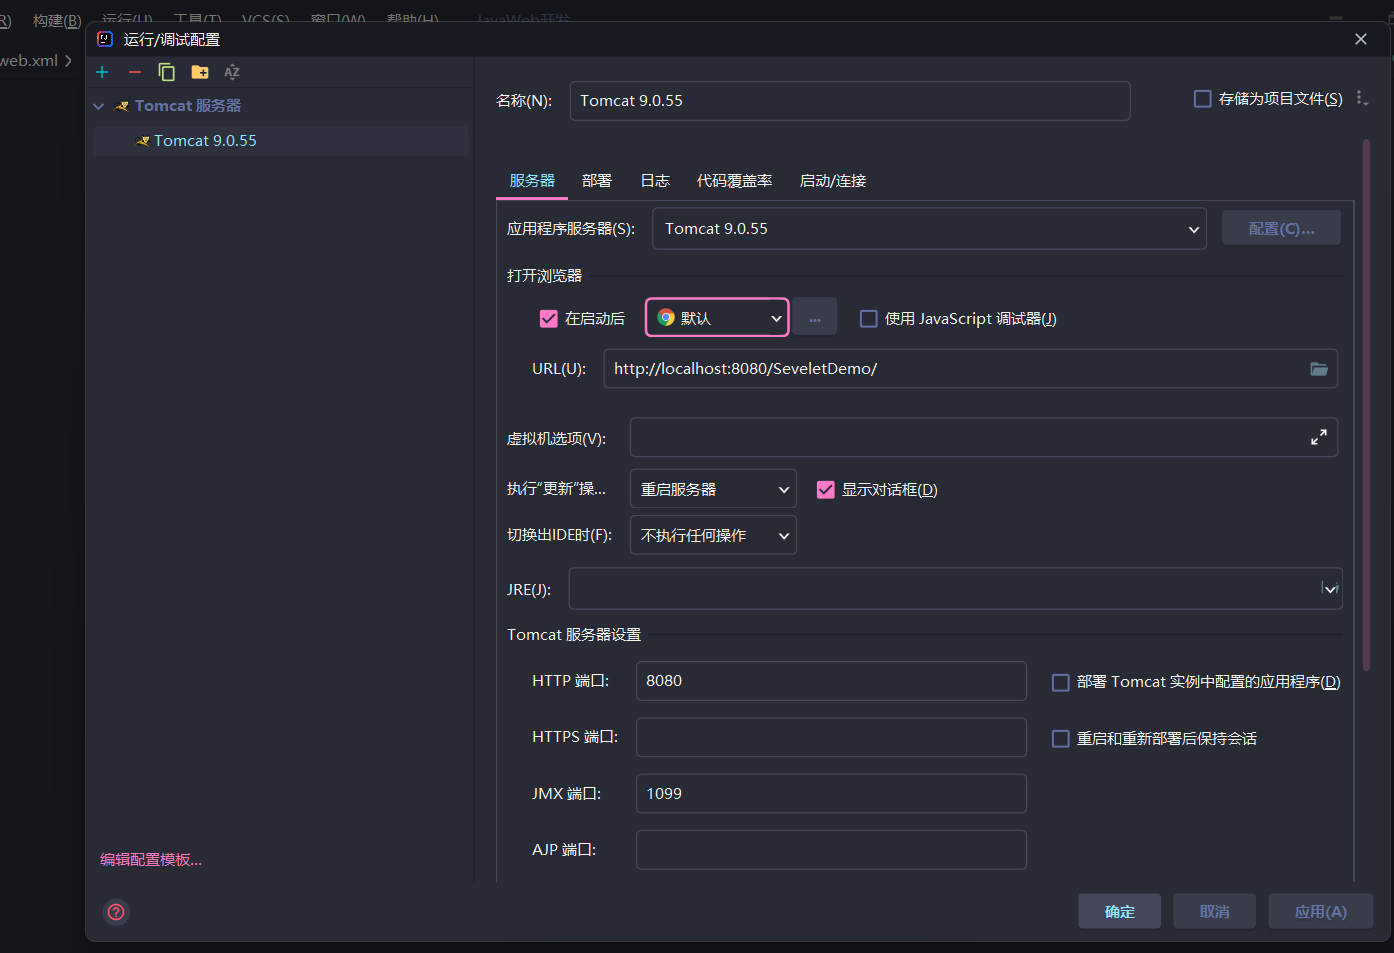Open the JRE dropdown arrow
Viewport: 1394px width, 953px height.
pyautogui.click(x=1330, y=589)
